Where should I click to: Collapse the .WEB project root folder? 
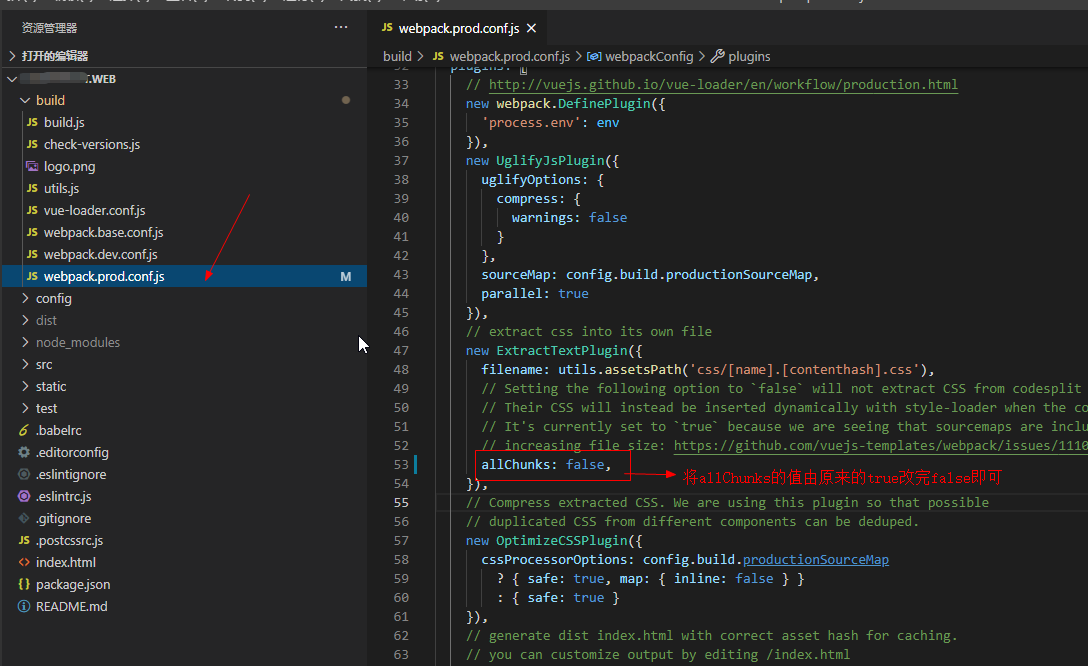point(12,79)
